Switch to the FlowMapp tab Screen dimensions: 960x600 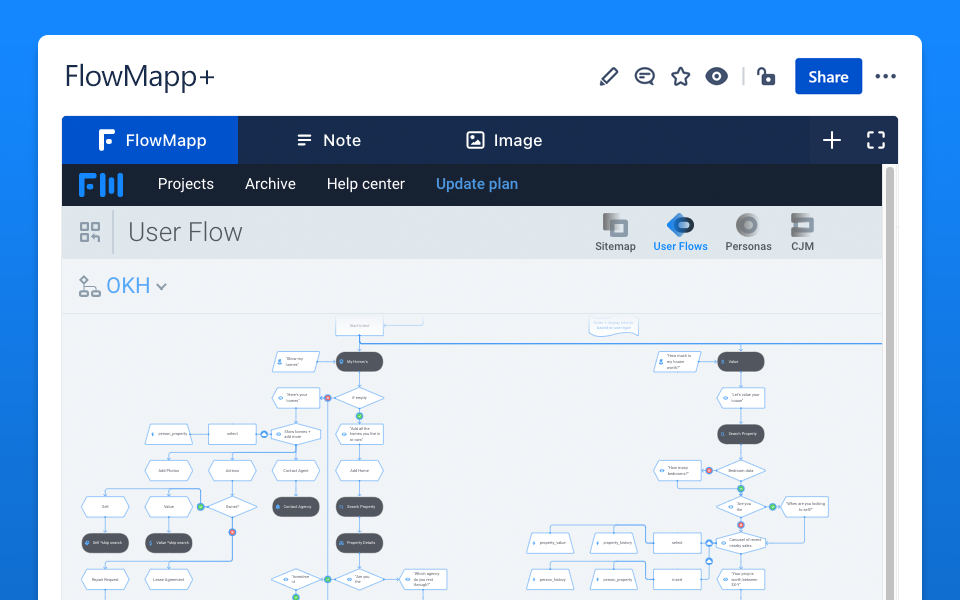(151, 140)
